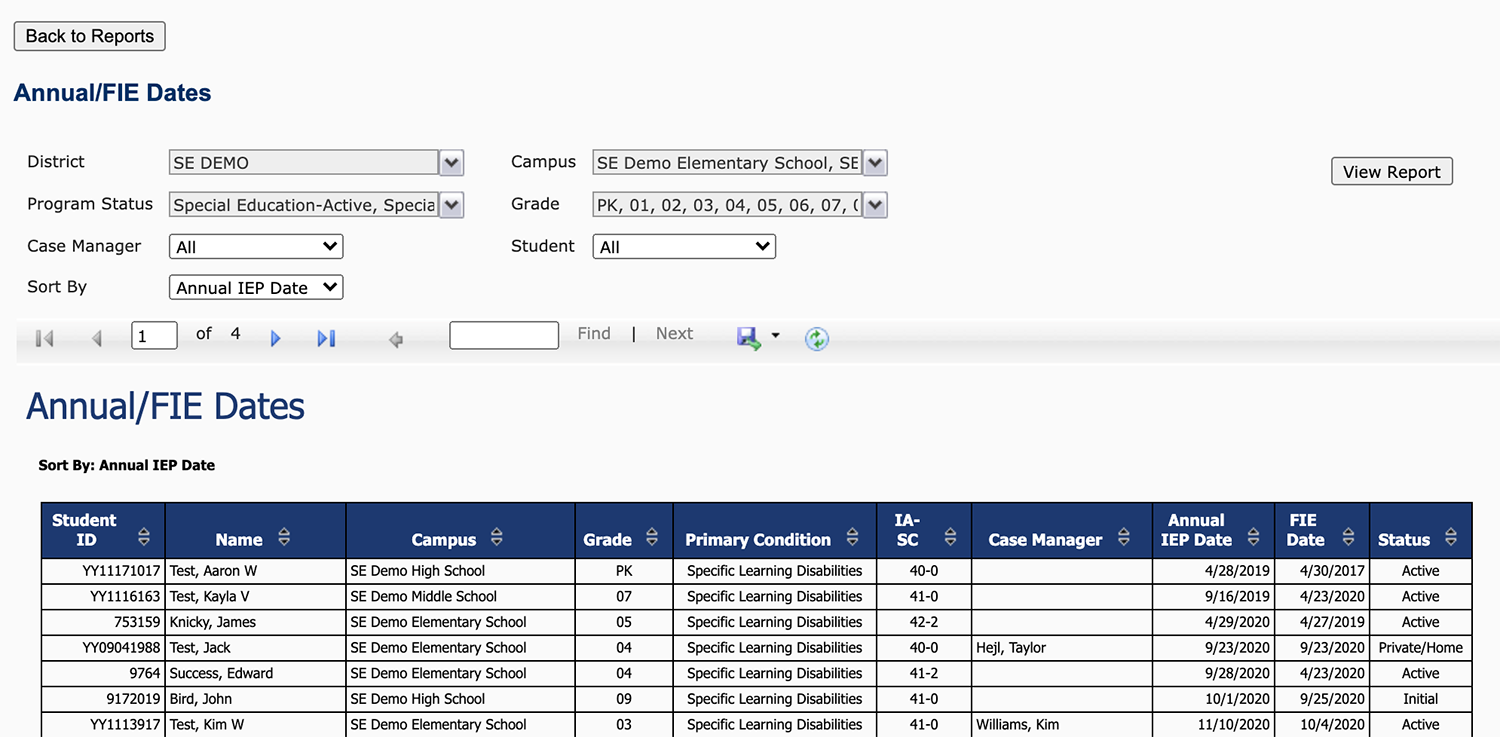Expand the Sort By select box
The image size is (1500, 737).
[x=256, y=287]
